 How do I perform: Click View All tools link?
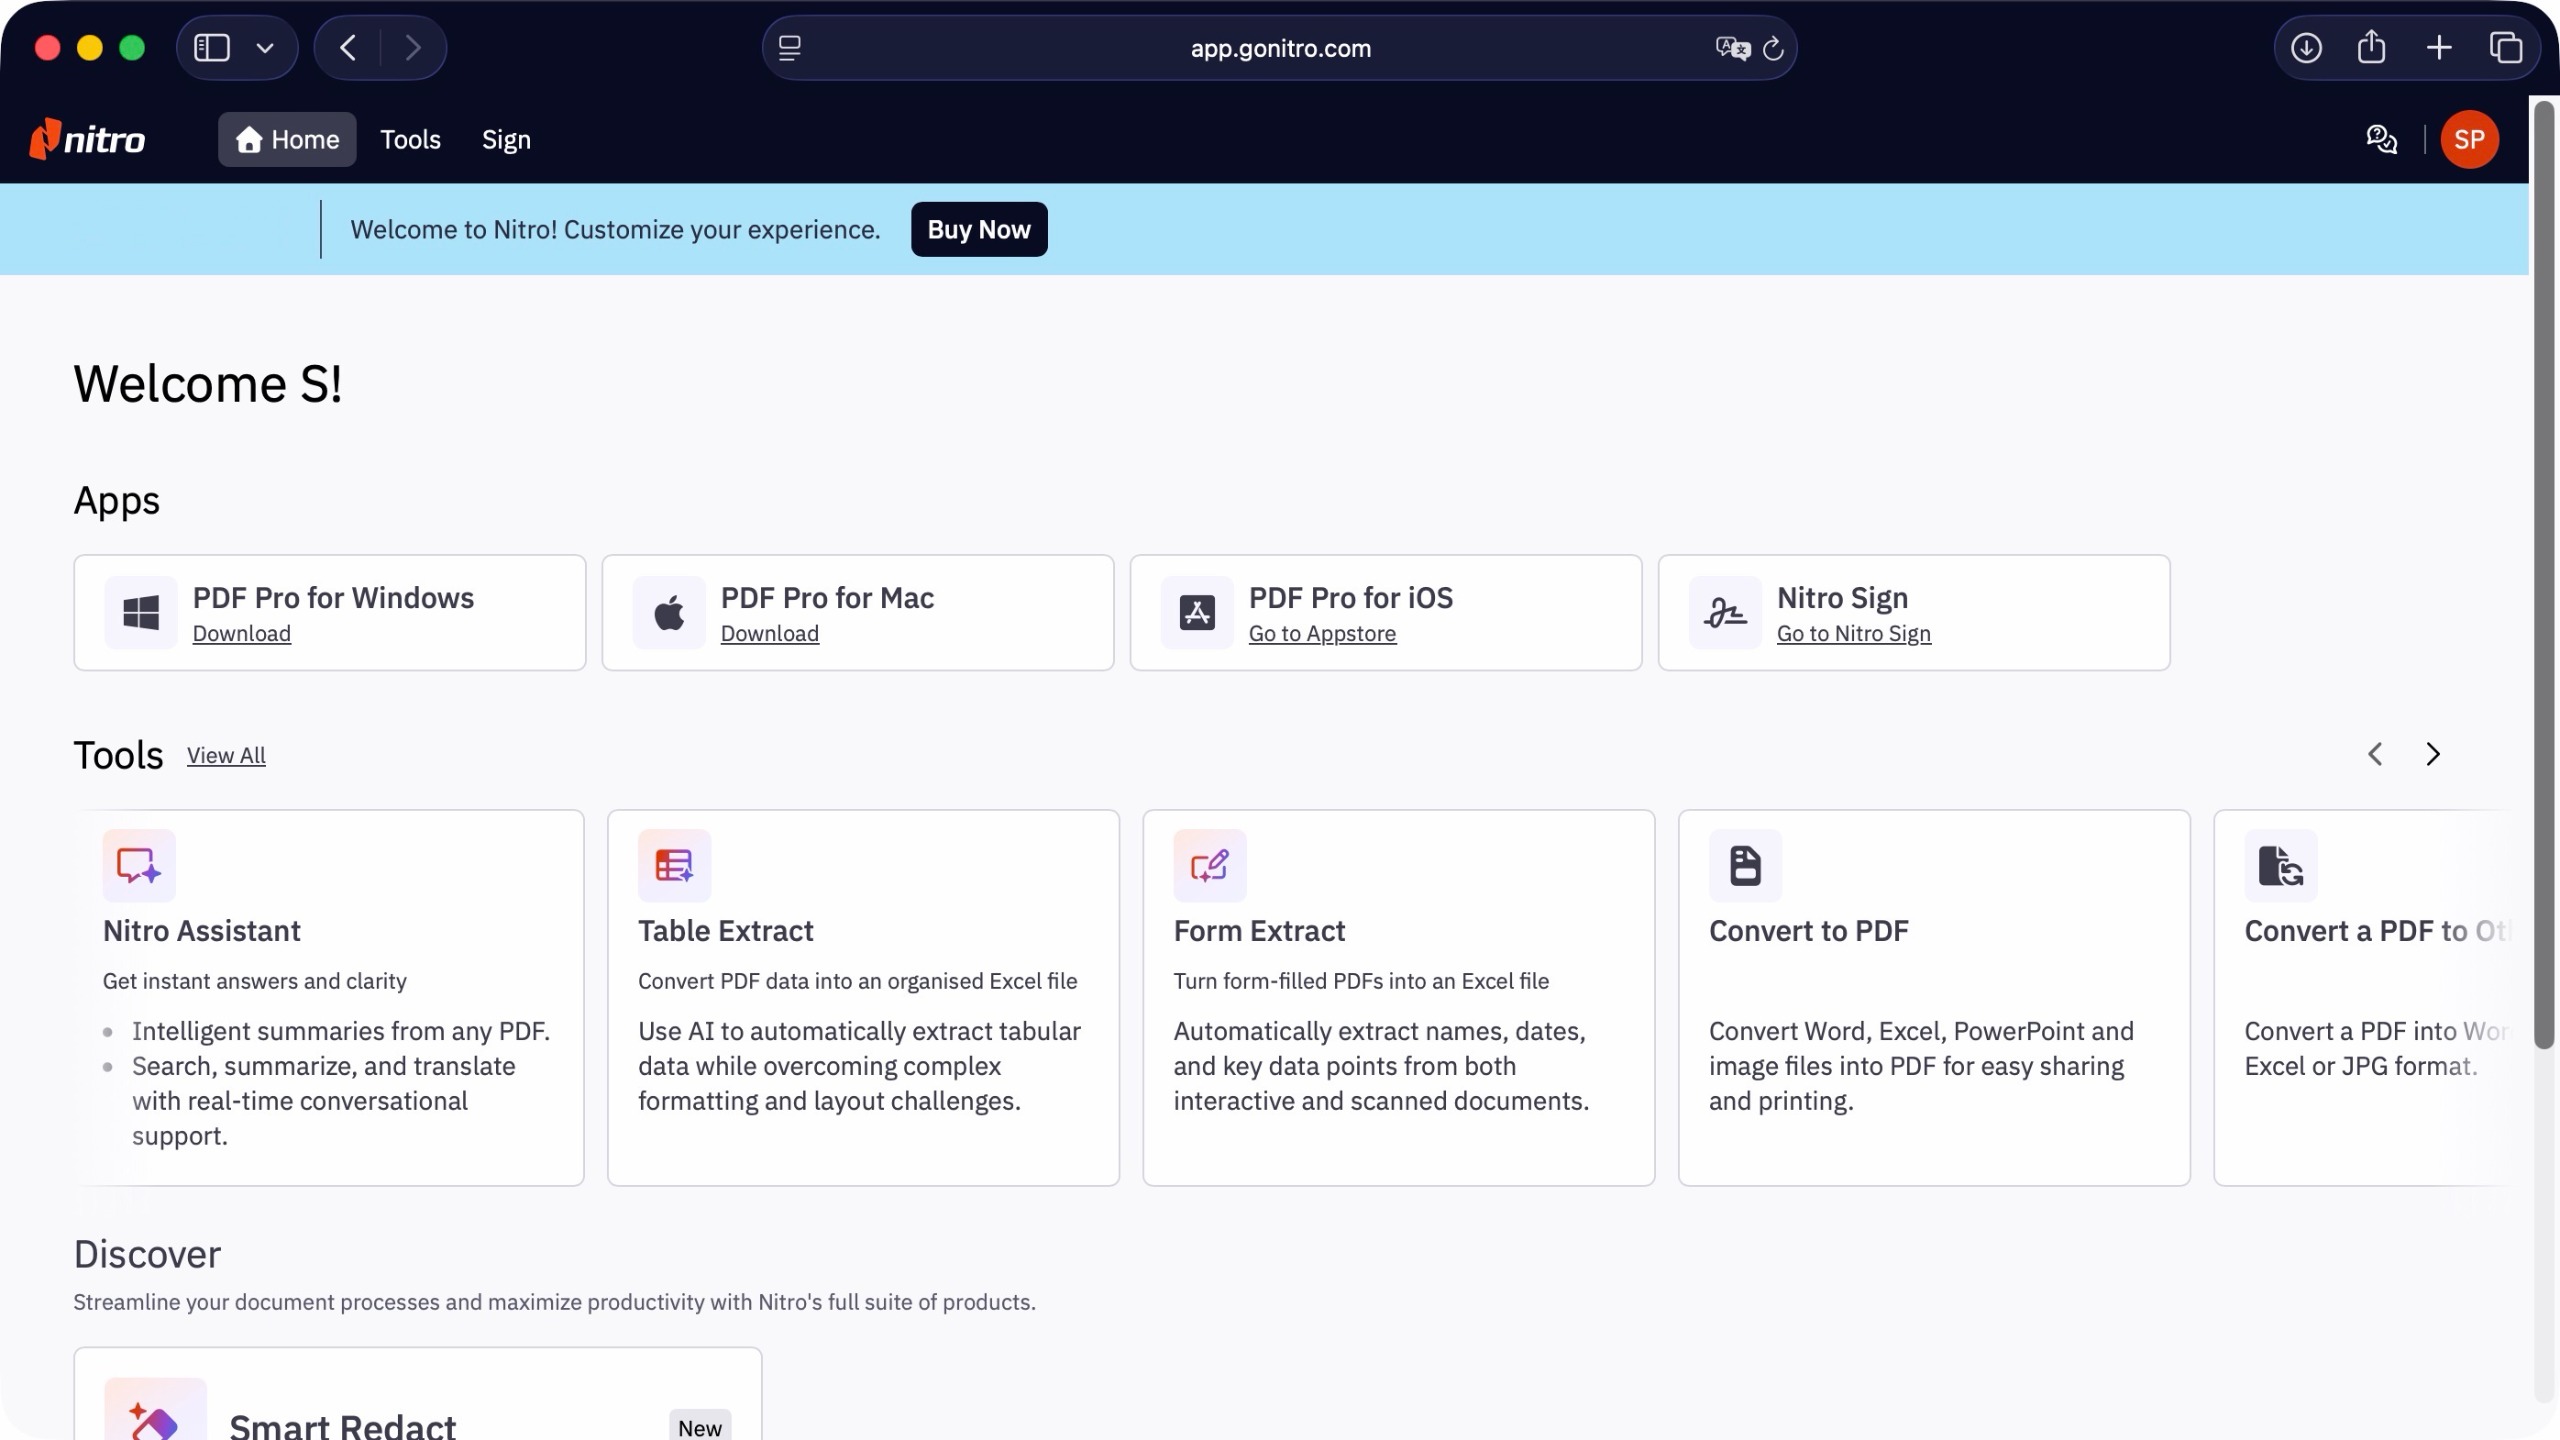coord(226,756)
